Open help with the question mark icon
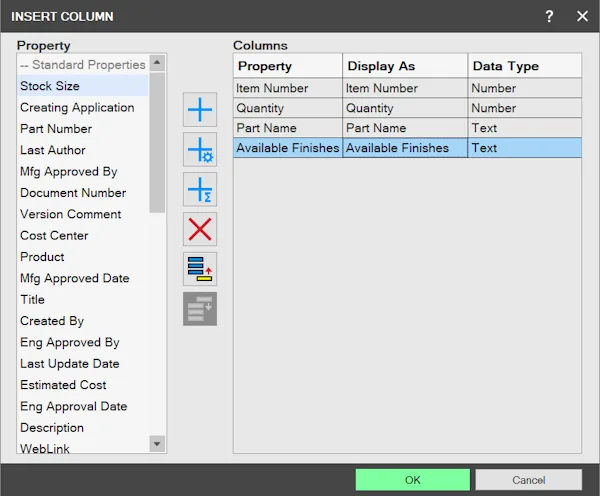The image size is (600, 496). (x=549, y=16)
